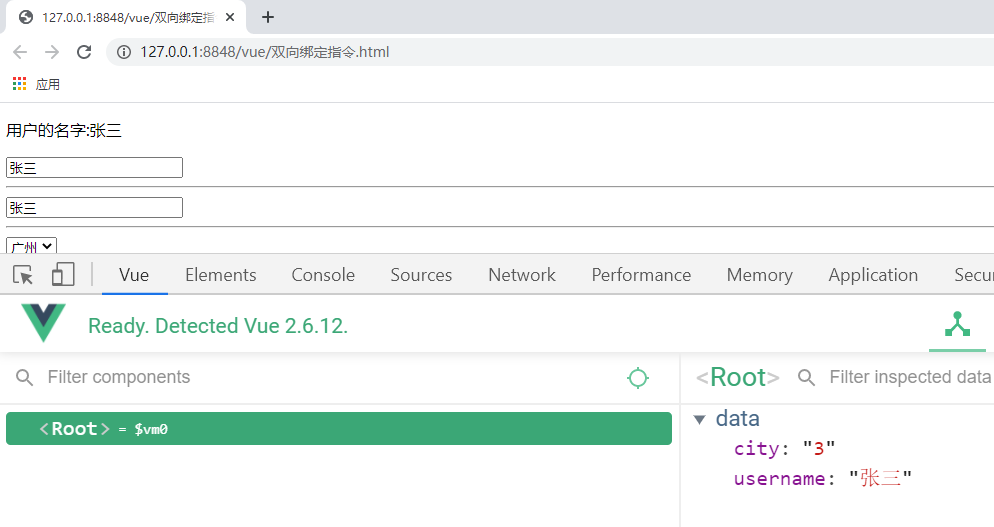Open the Network tab
994x527 pixels.
point(522,275)
